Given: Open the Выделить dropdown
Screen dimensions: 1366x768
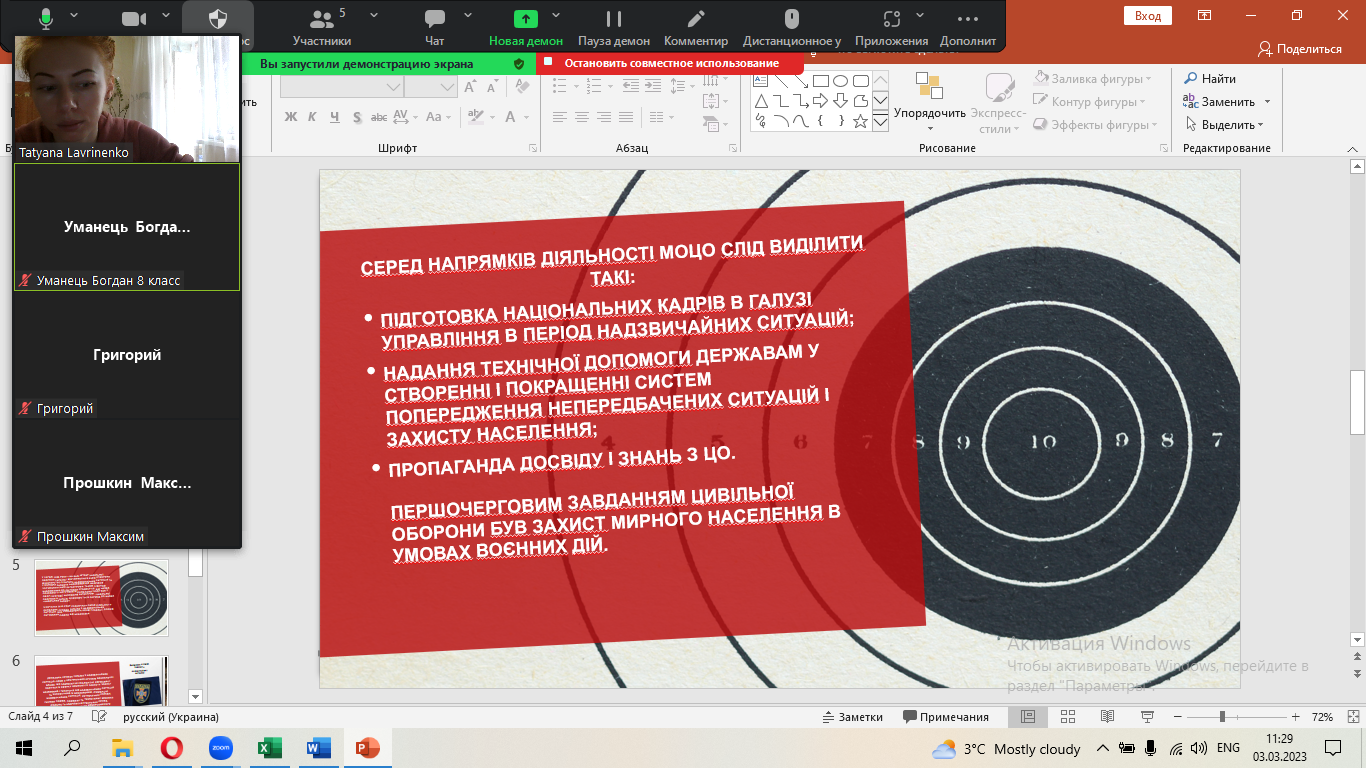Looking at the screenshot, I should tap(1225, 125).
